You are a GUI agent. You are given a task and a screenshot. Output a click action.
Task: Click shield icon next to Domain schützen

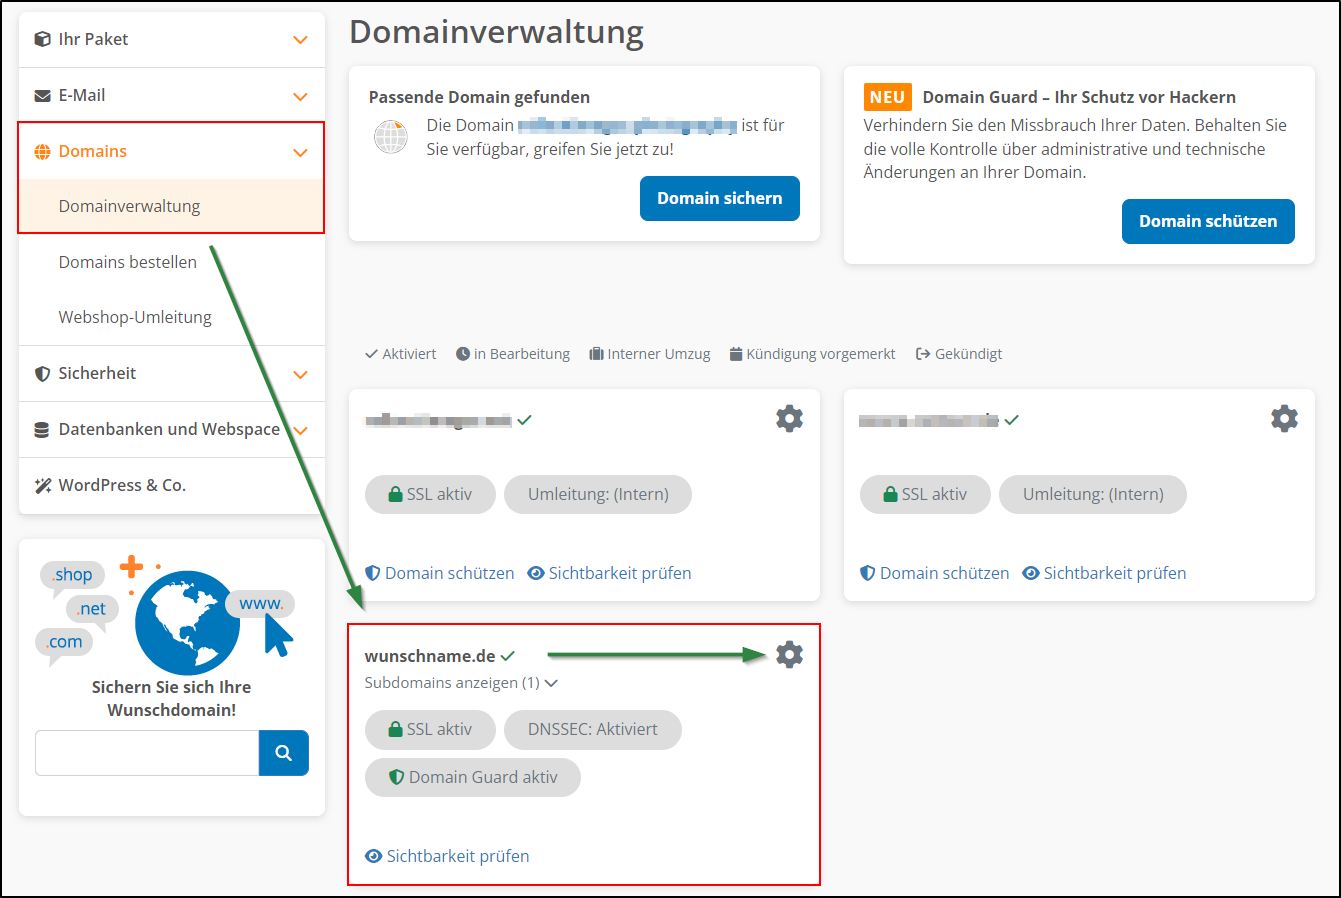coord(373,573)
